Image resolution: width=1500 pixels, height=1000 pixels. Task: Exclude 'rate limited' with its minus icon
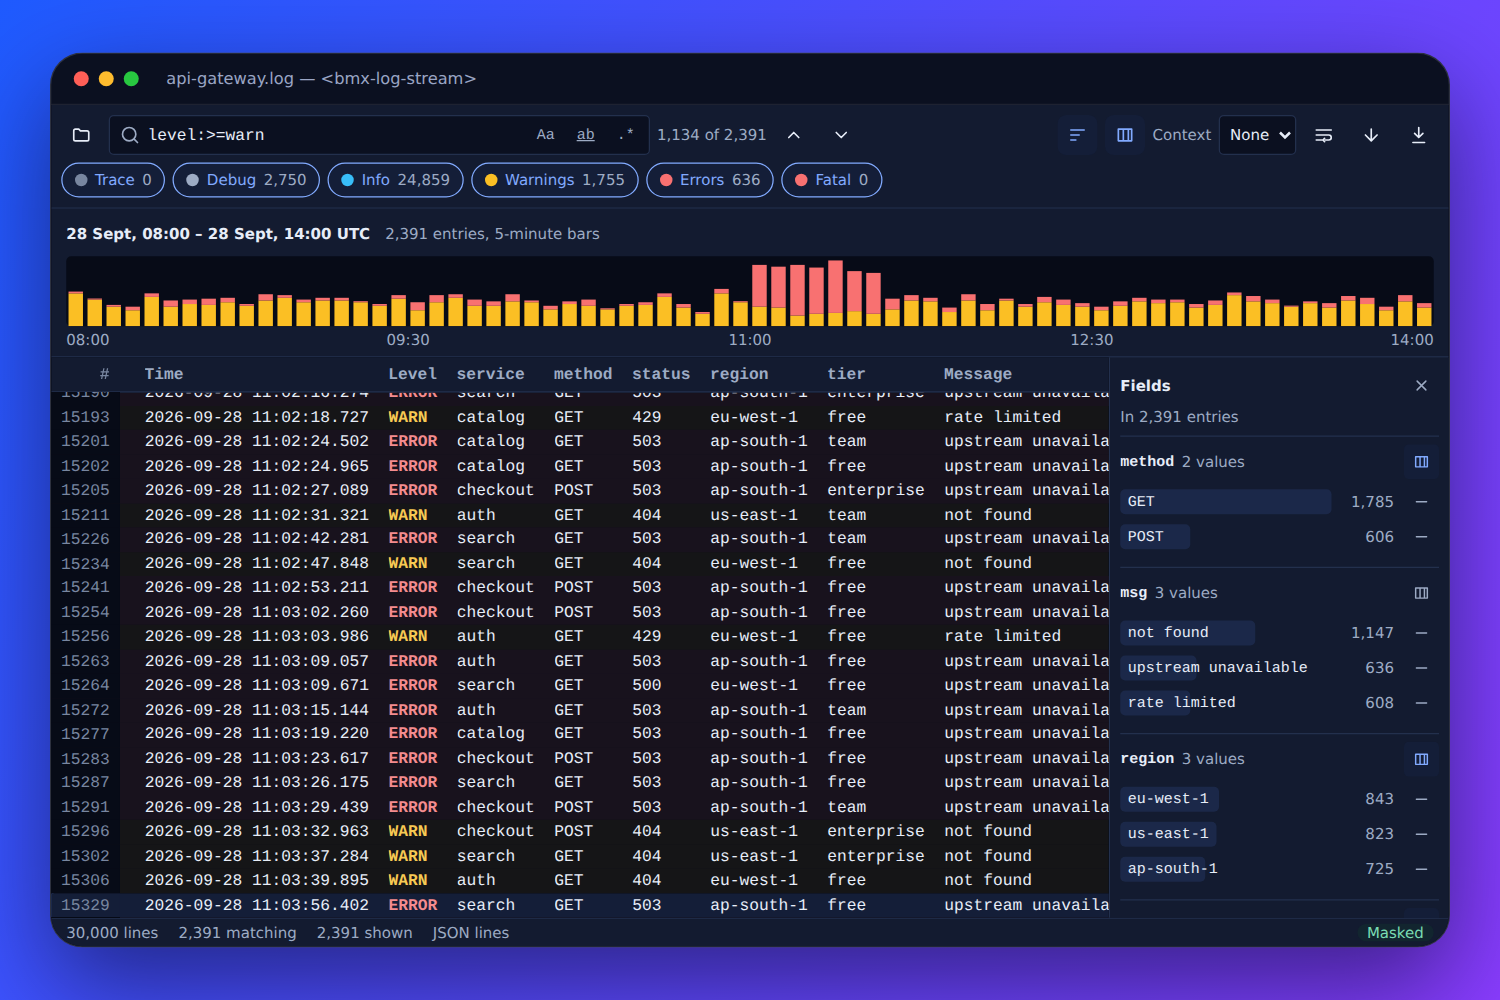pyautogui.click(x=1421, y=703)
